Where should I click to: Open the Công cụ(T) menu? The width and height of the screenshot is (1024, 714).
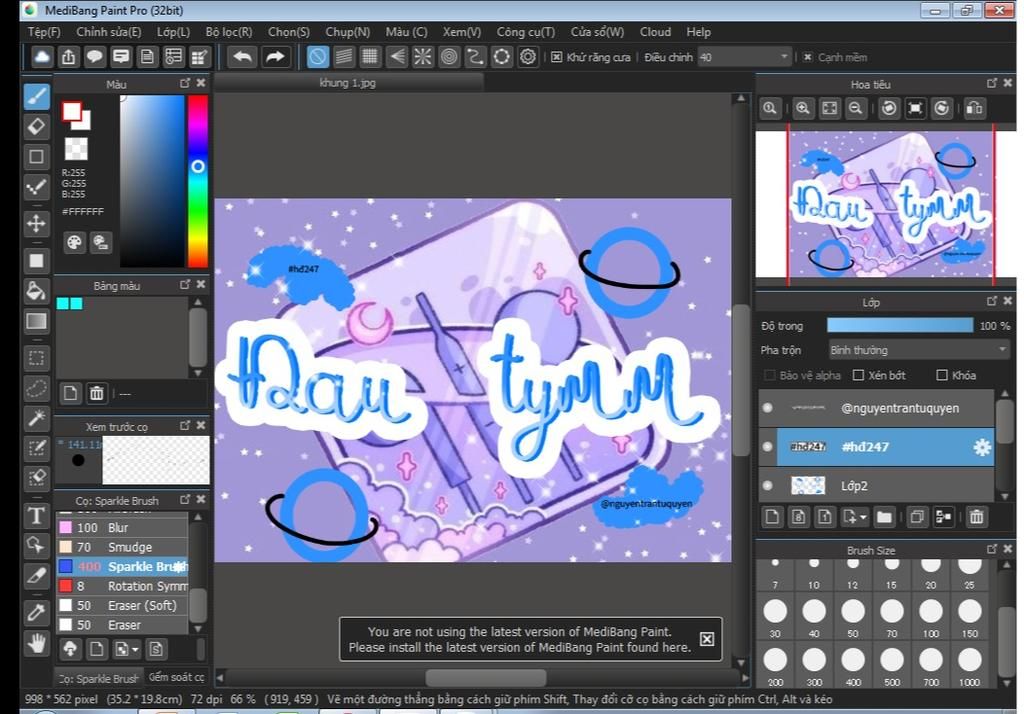(x=526, y=32)
